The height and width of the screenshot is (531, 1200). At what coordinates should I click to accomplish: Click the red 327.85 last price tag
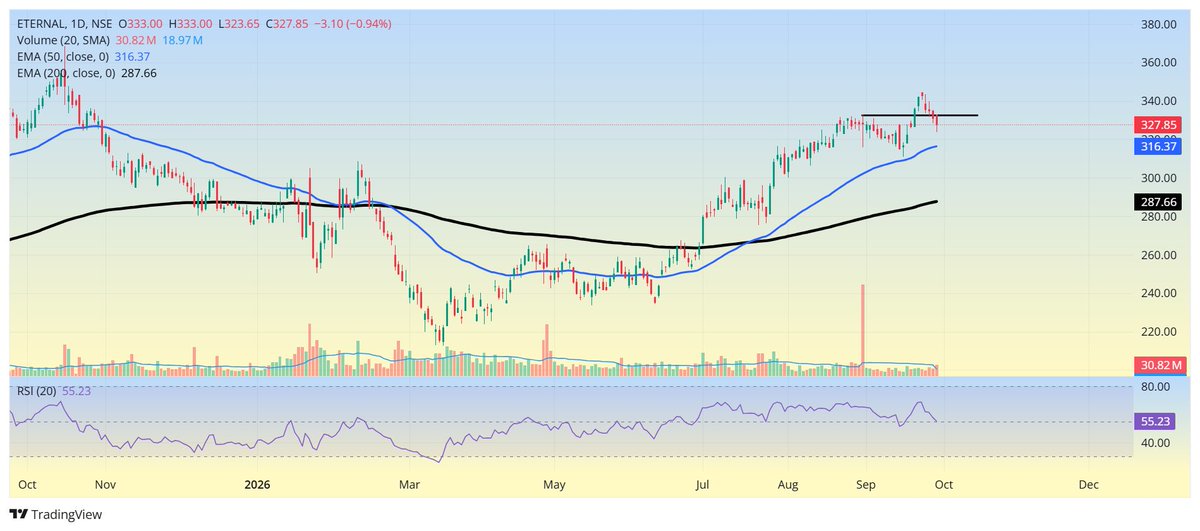(1160, 125)
